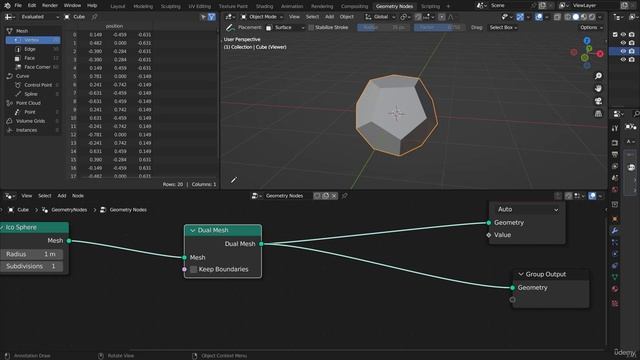This screenshot has height=360, width=640.
Task: Pin the Geometry Nodes node tree
Action: (344, 196)
